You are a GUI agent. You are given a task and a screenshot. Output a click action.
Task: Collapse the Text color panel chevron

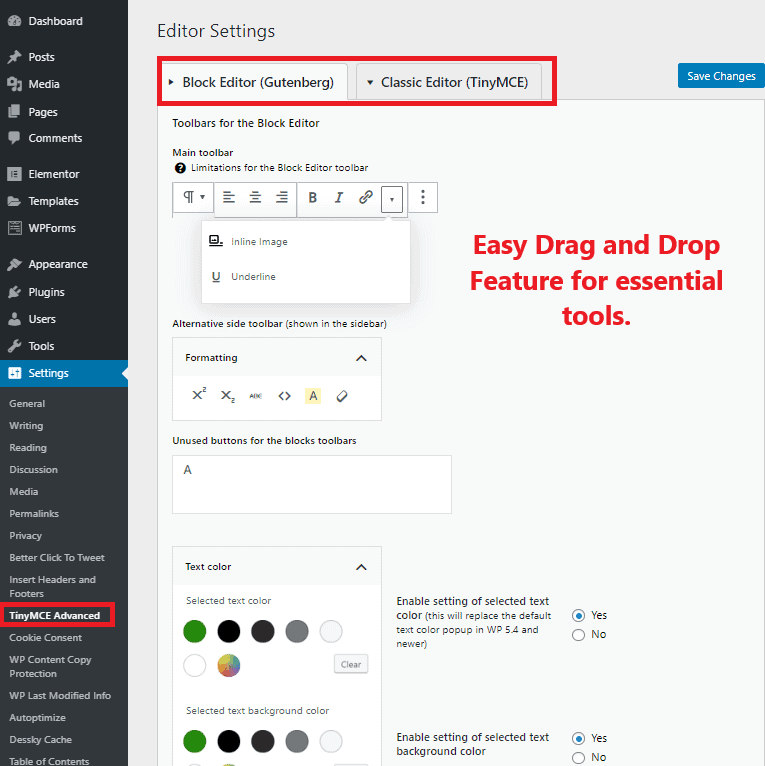pyautogui.click(x=361, y=567)
